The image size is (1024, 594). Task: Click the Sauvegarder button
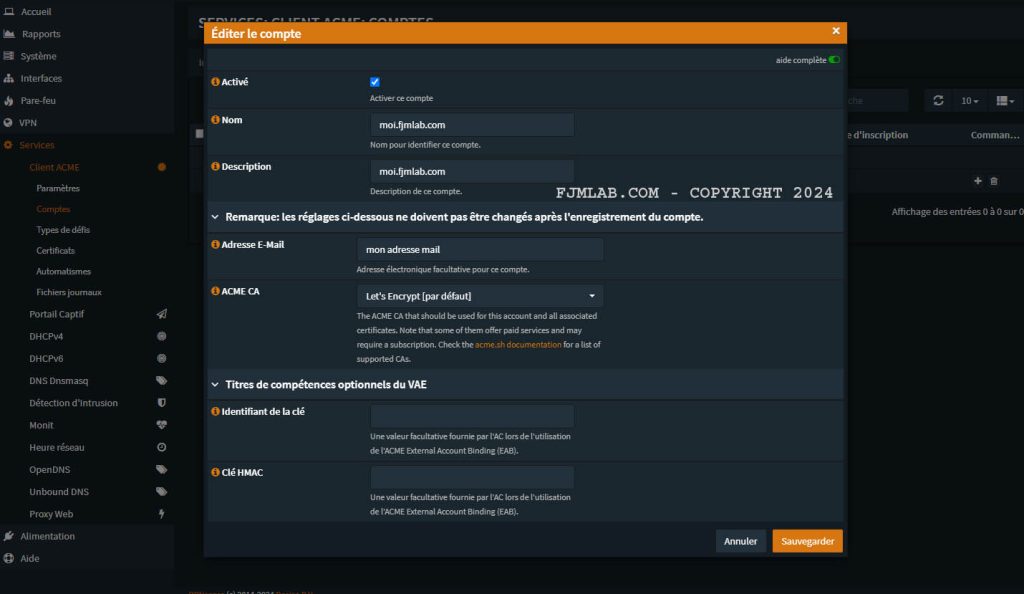pyautogui.click(x=807, y=541)
